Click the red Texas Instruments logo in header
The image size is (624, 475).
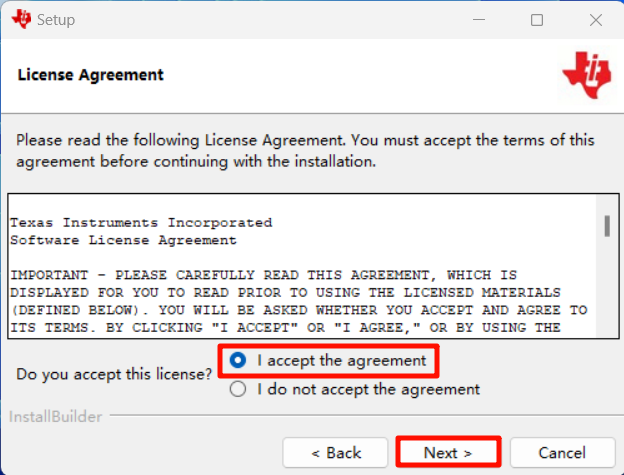586,75
